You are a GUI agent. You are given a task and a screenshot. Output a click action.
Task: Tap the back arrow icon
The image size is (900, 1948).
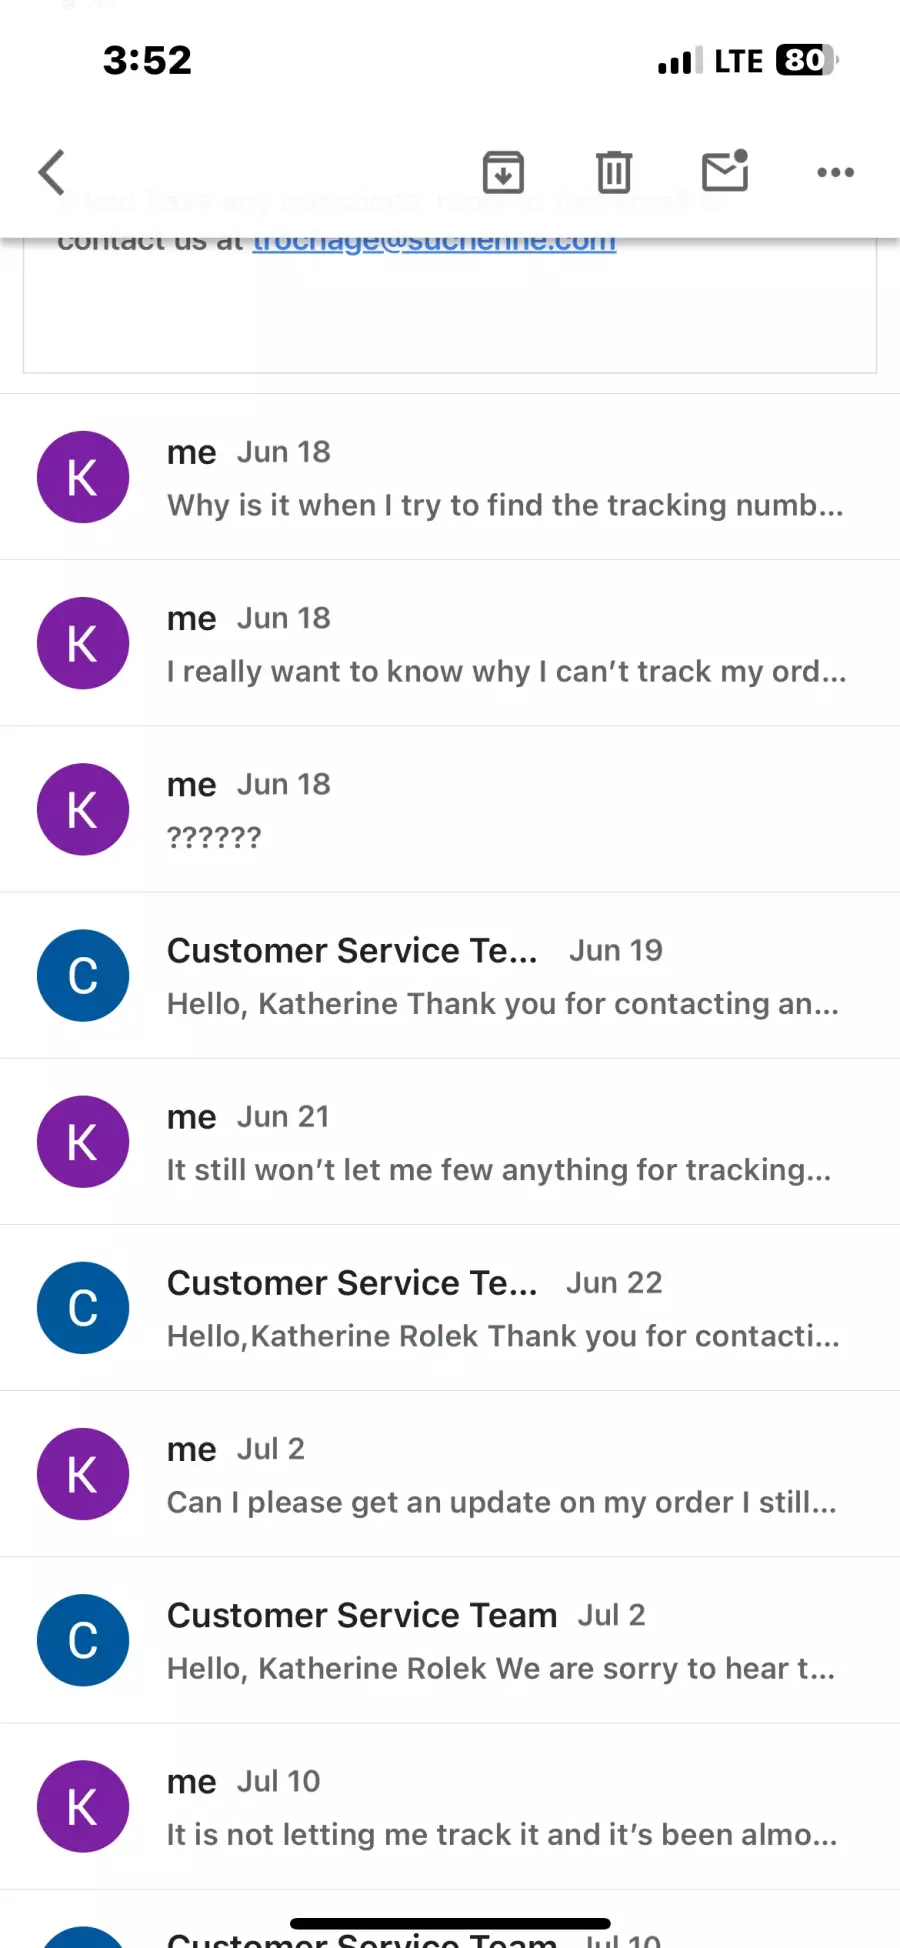click(x=52, y=172)
